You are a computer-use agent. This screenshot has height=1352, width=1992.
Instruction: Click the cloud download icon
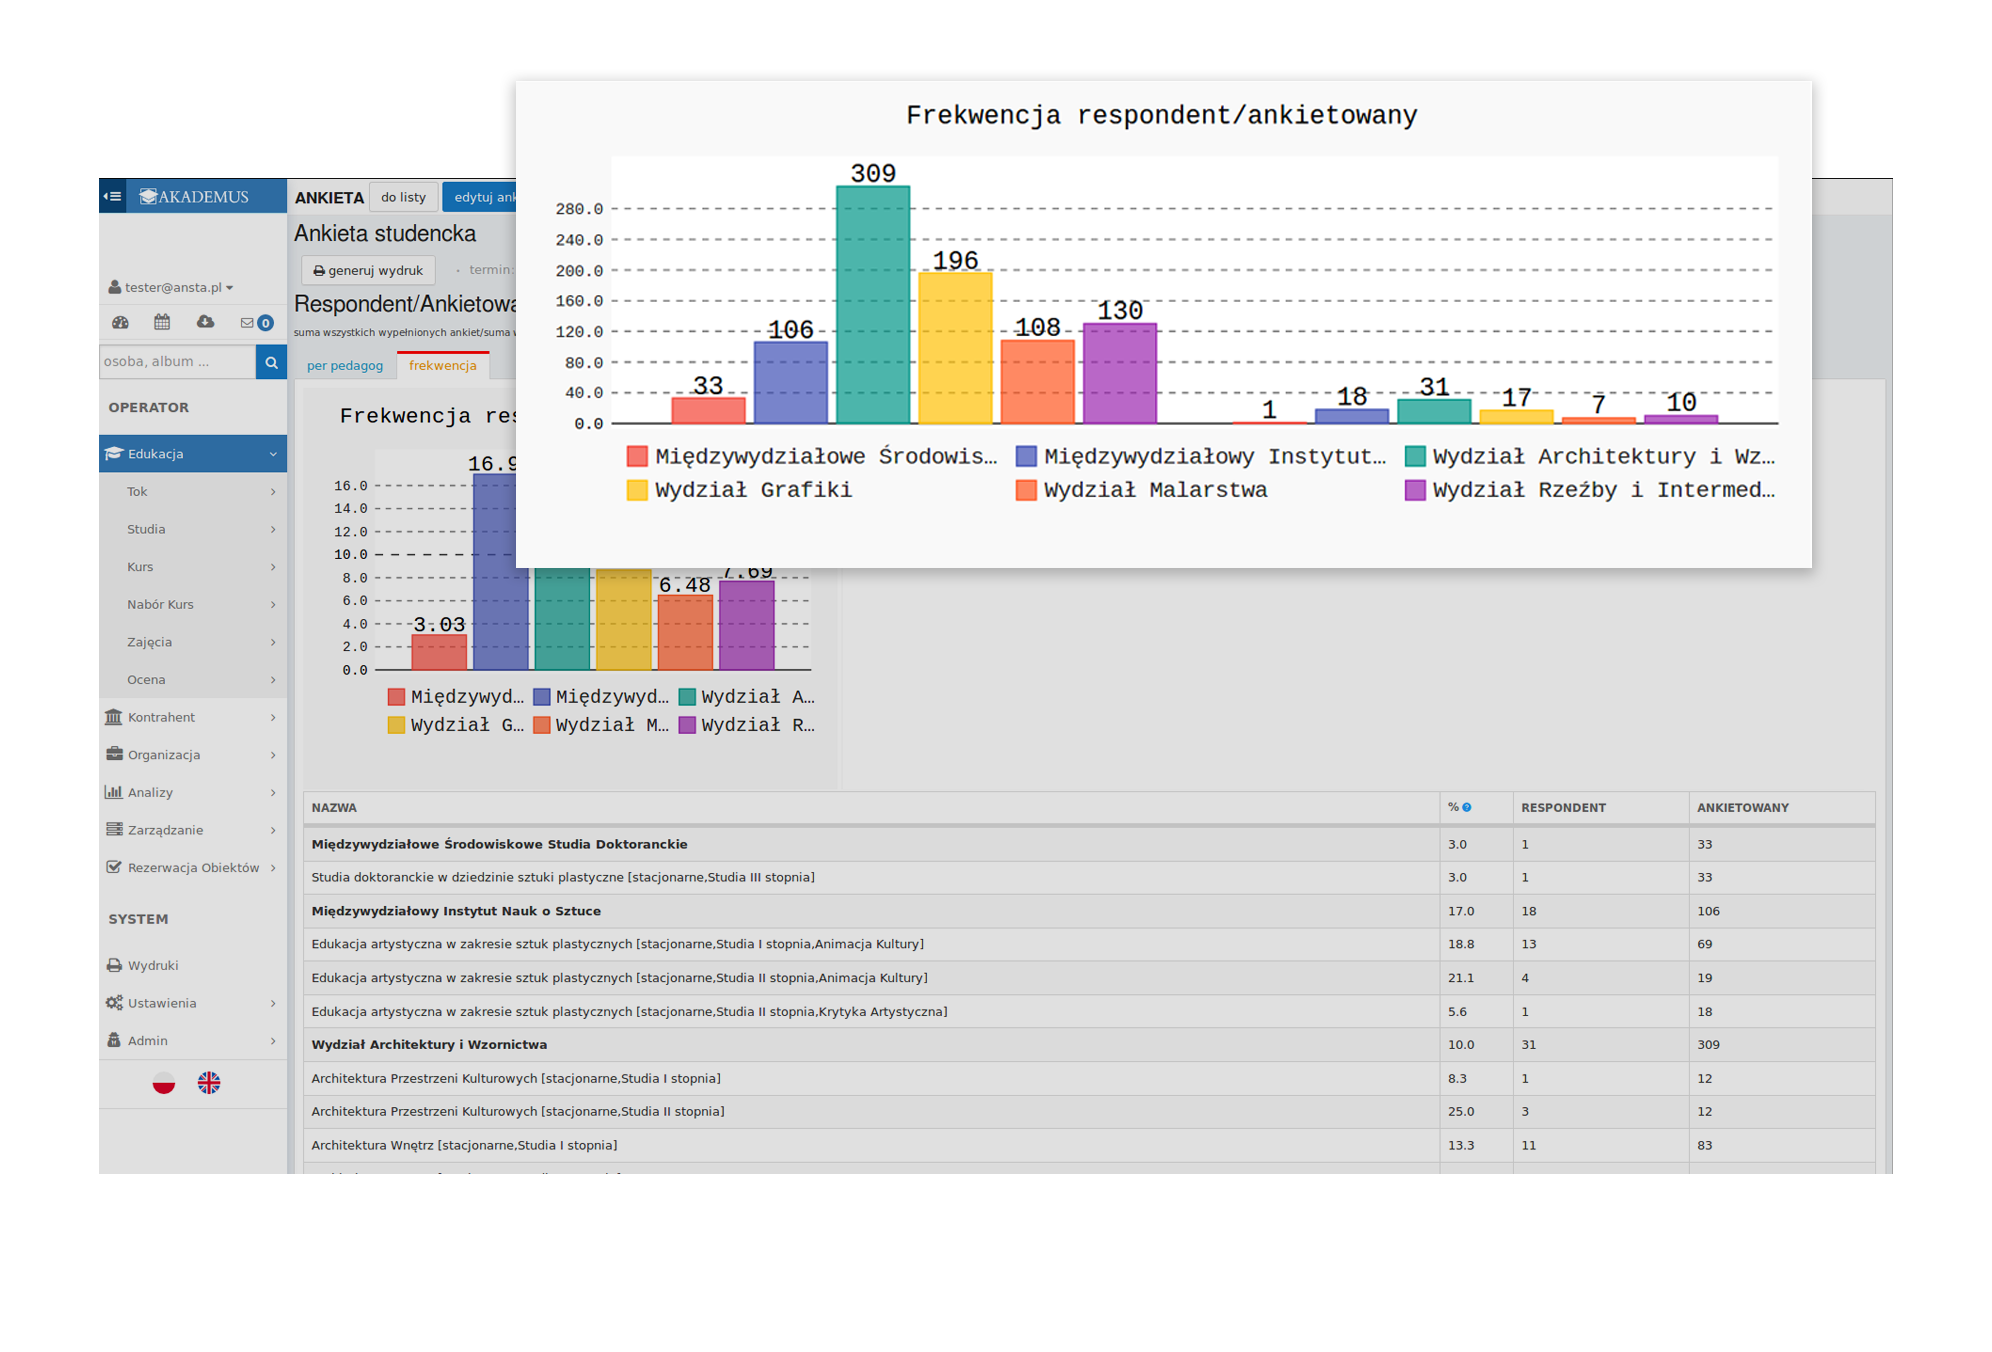coord(205,322)
